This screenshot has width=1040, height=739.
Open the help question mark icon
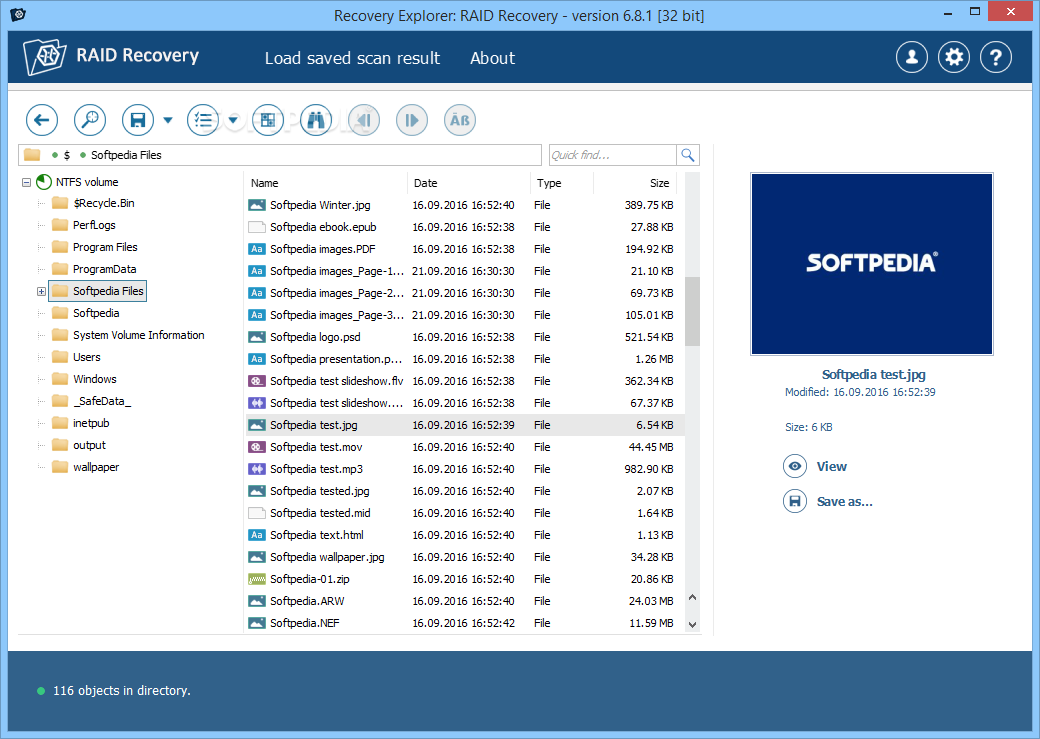pyautogui.click(x=996, y=57)
